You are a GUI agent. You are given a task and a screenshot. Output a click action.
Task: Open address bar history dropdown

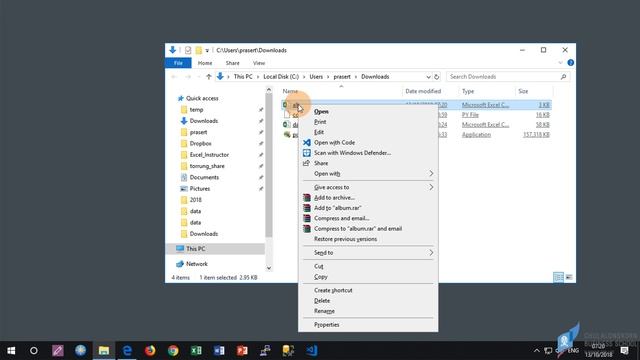pyautogui.click(x=428, y=77)
